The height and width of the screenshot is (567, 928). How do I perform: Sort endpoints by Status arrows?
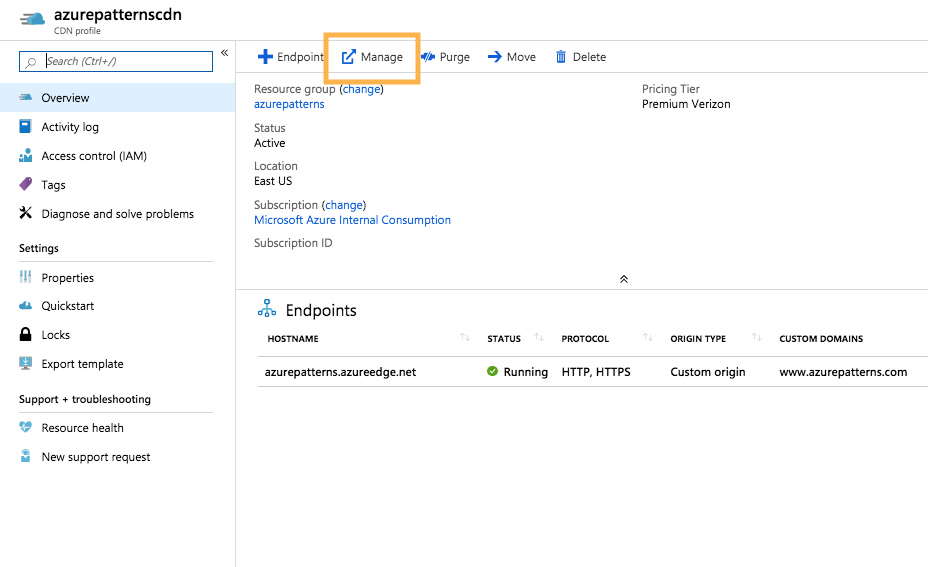click(x=539, y=337)
